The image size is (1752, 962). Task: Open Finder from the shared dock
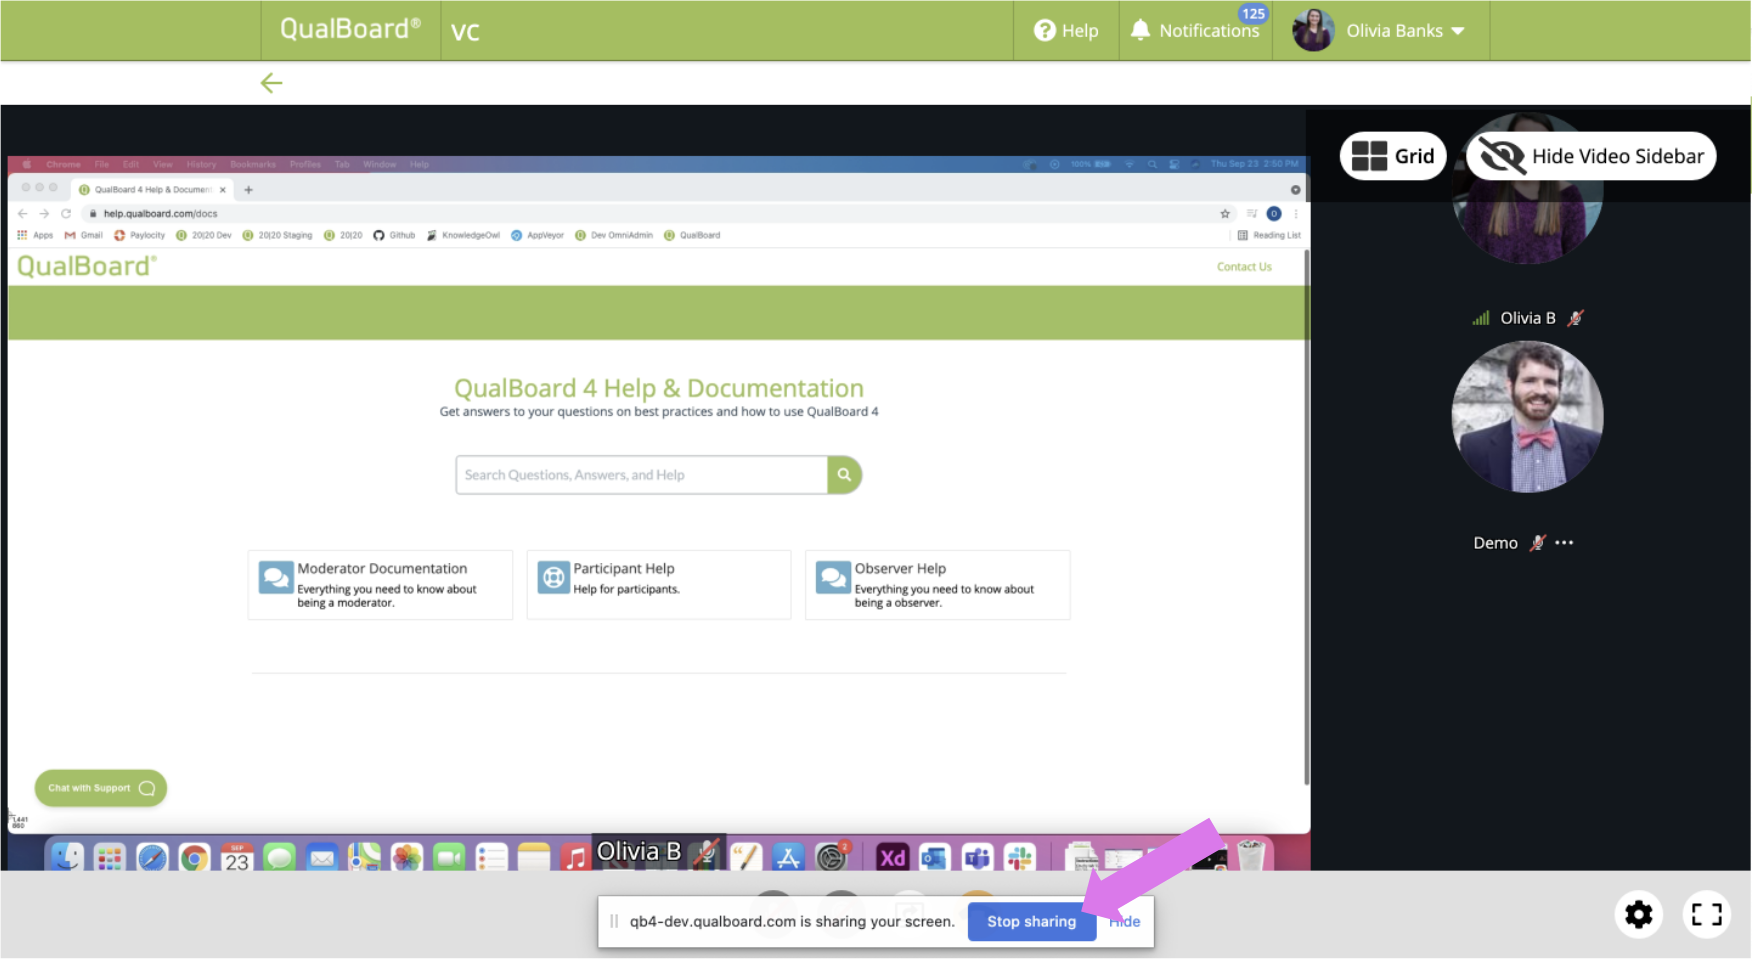click(67, 856)
